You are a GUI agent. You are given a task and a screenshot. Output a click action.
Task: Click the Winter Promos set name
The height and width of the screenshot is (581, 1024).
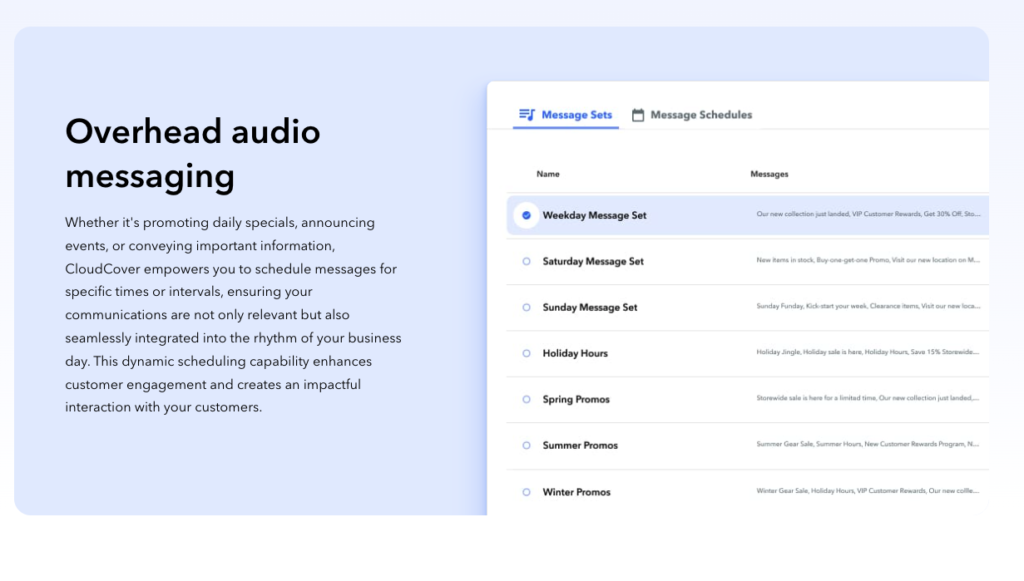576,492
